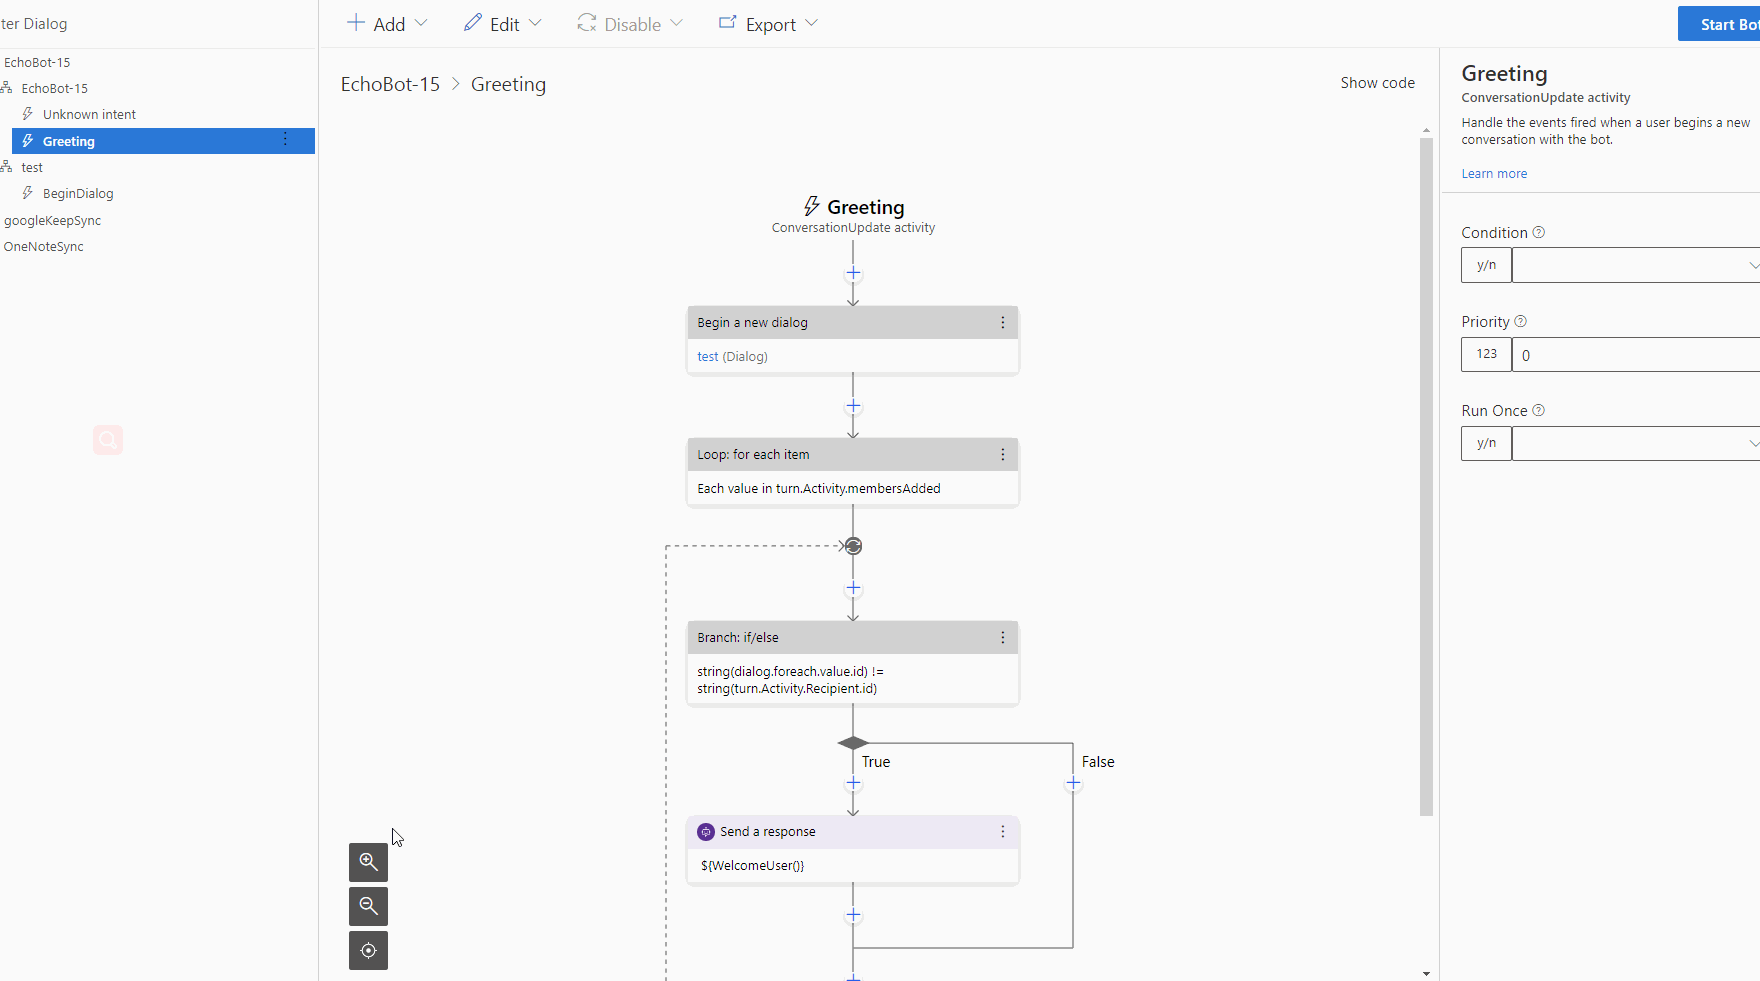Screen dimensions: 1760x981
Task: Open more options on Loop: for each item
Action: pyautogui.click(x=1003, y=455)
